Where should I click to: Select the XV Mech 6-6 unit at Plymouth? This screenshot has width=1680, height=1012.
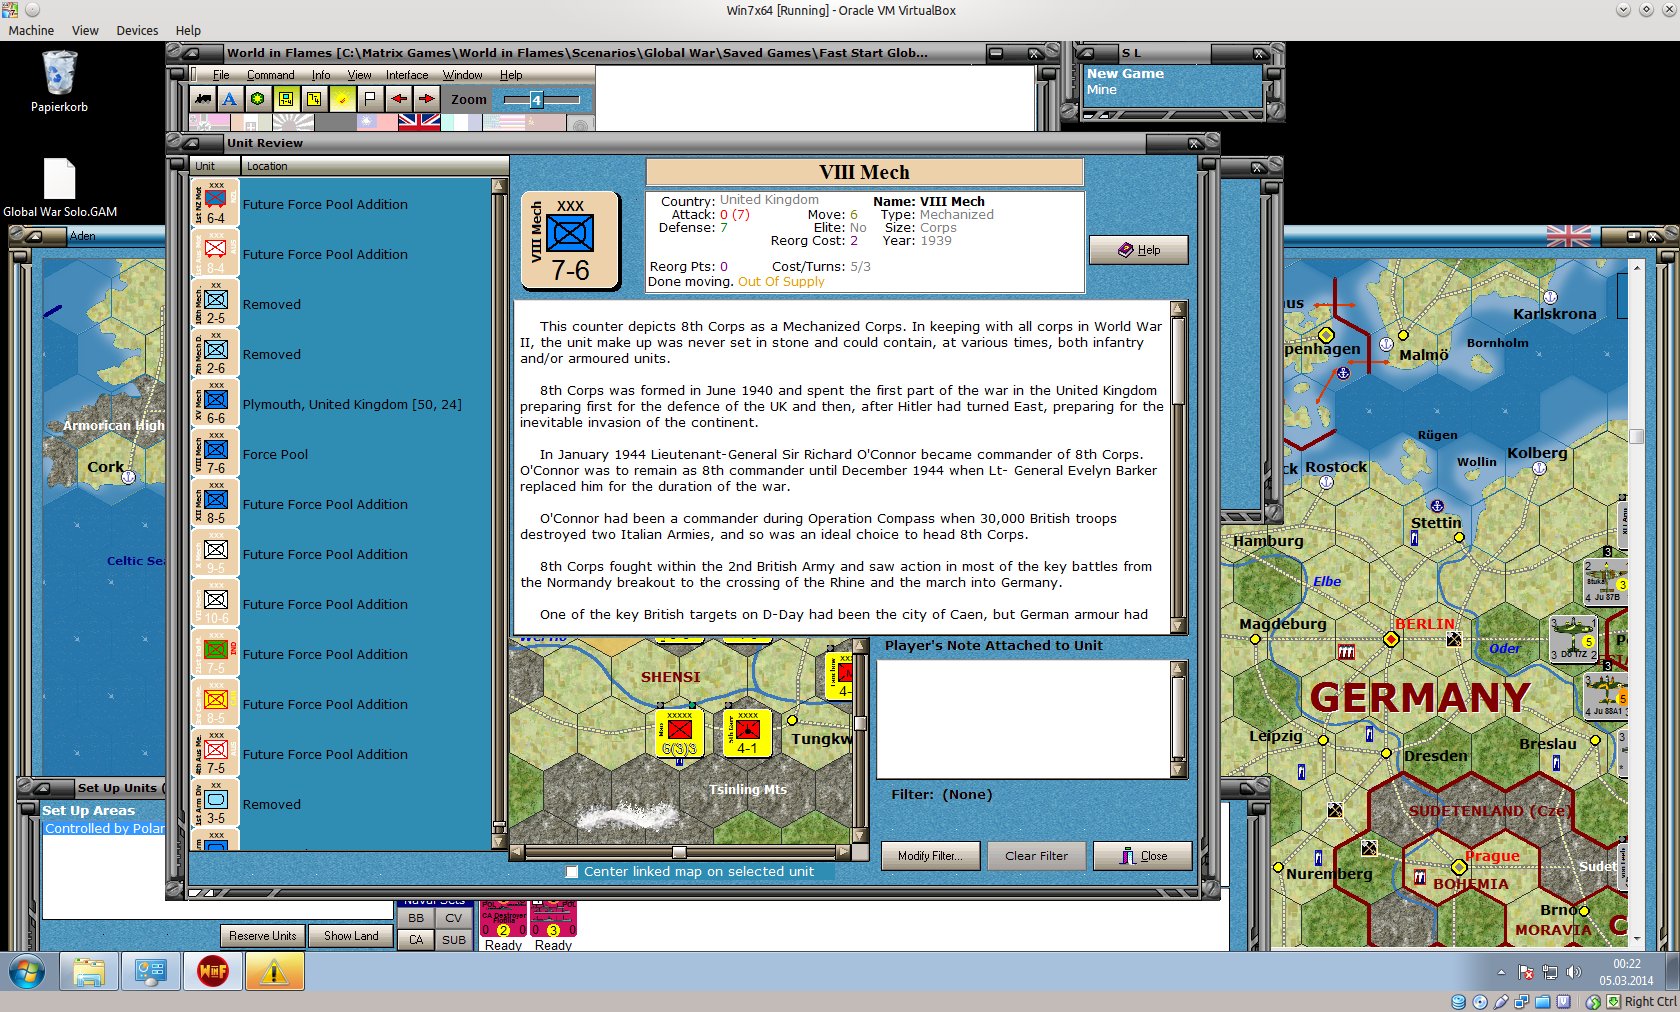[x=215, y=404]
